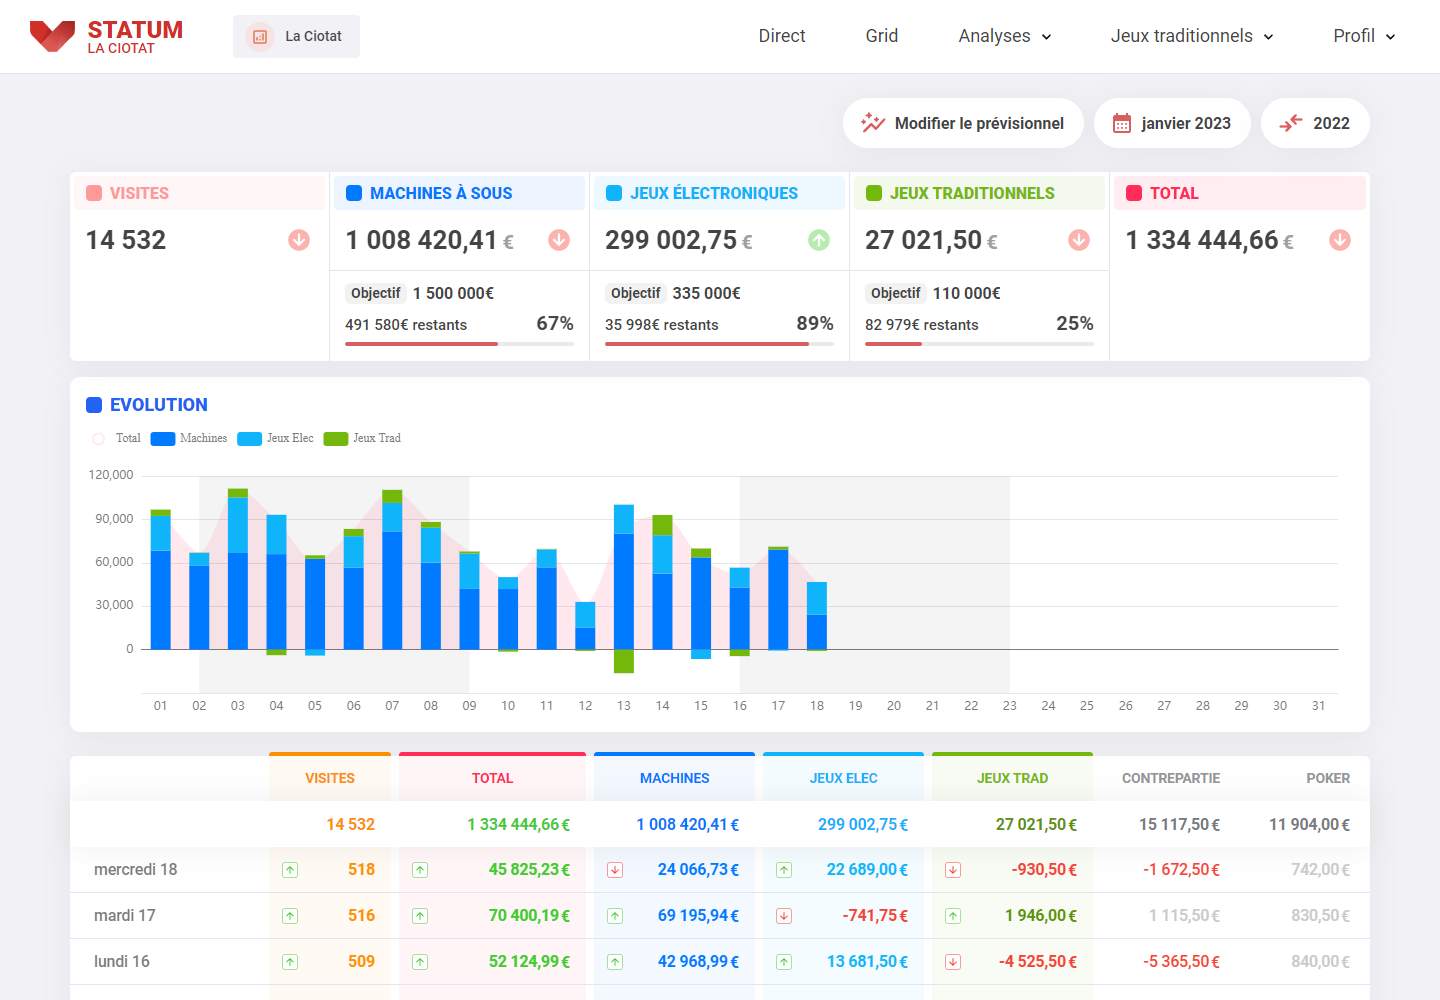
Task: Open the Profil dropdown menu
Action: coord(1363,36)
